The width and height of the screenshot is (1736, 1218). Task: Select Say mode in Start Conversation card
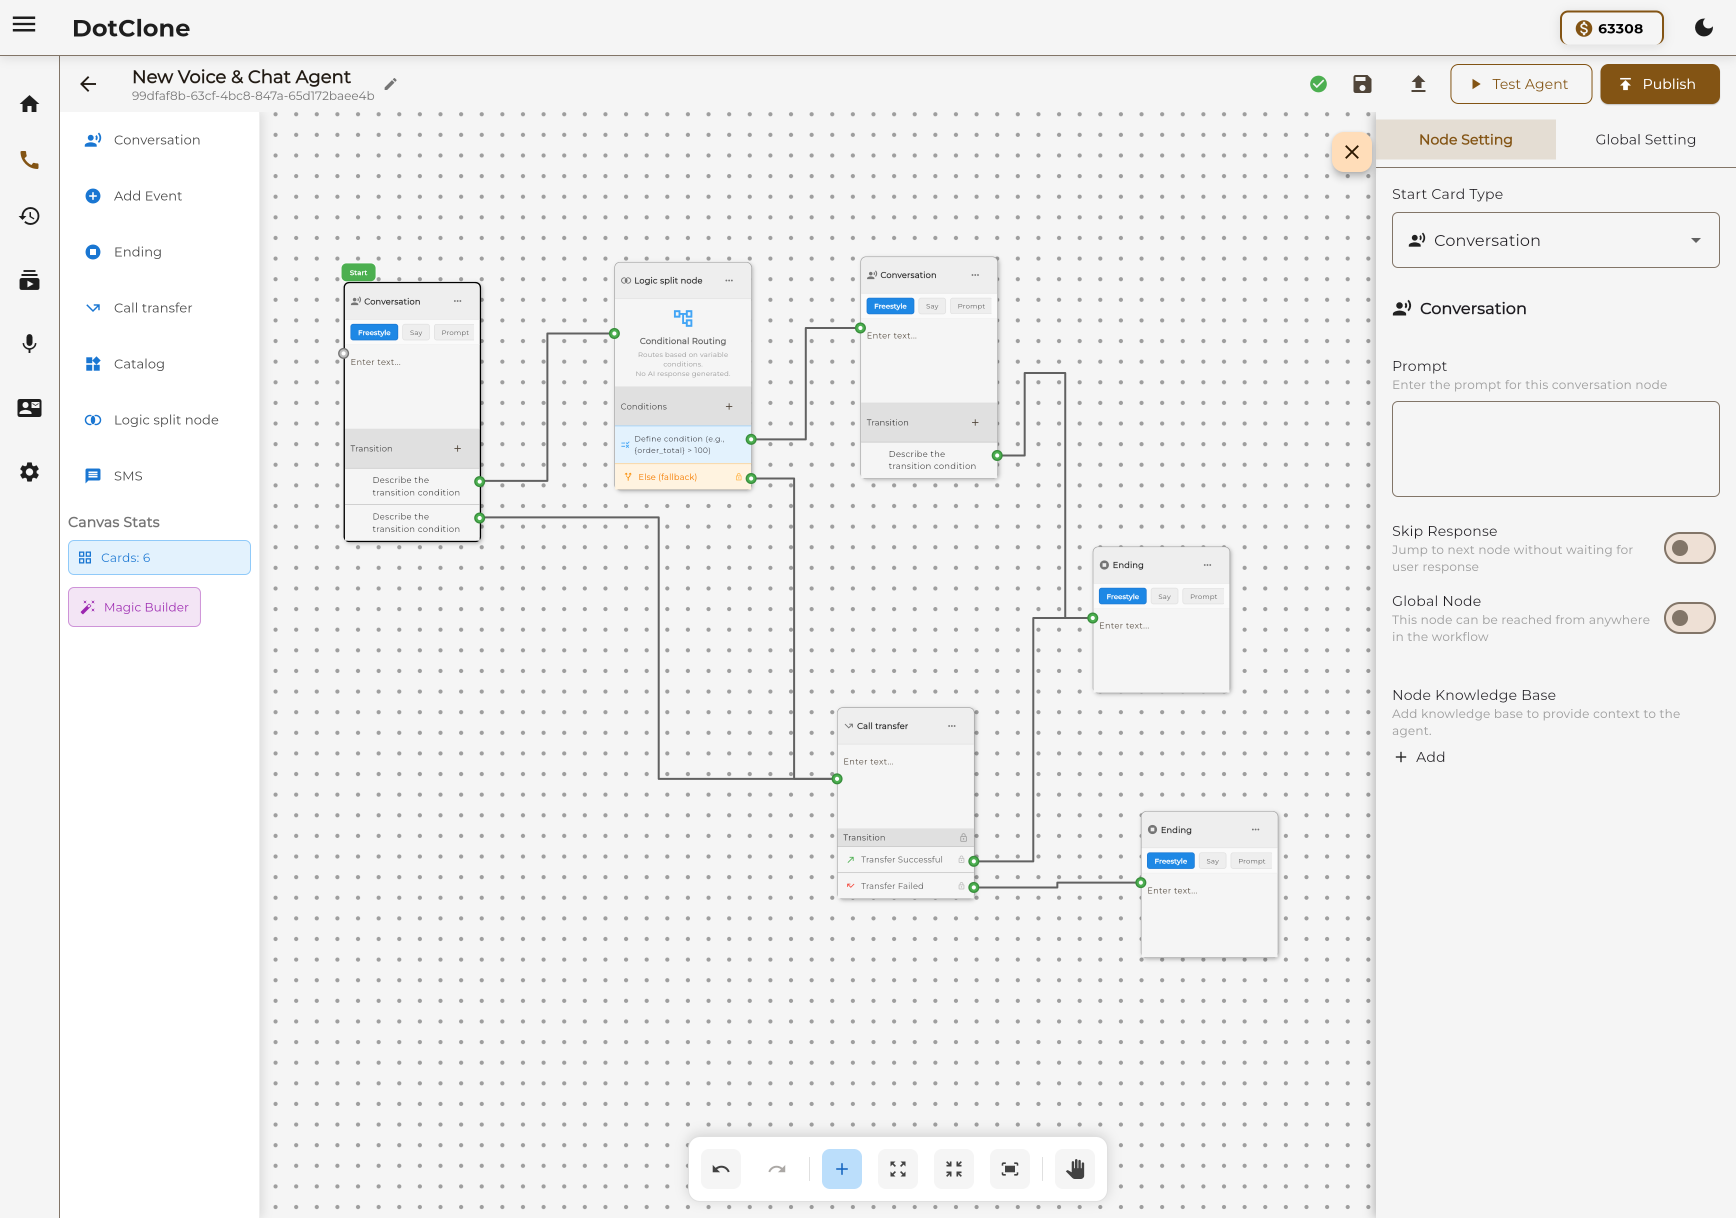click(x=416, y=332)
